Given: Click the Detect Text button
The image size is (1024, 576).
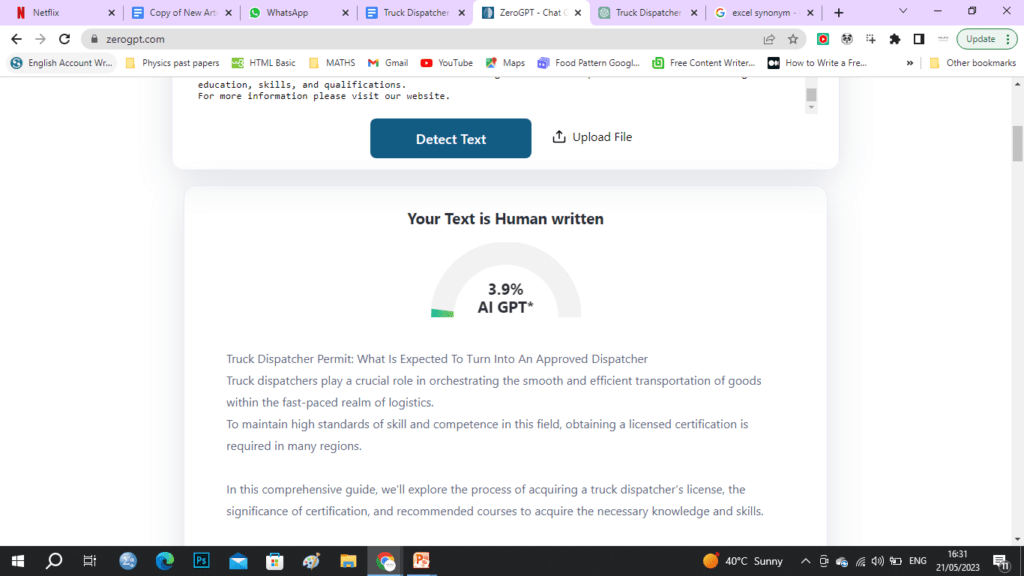Looking at the screenshot, I should point(451,138).
